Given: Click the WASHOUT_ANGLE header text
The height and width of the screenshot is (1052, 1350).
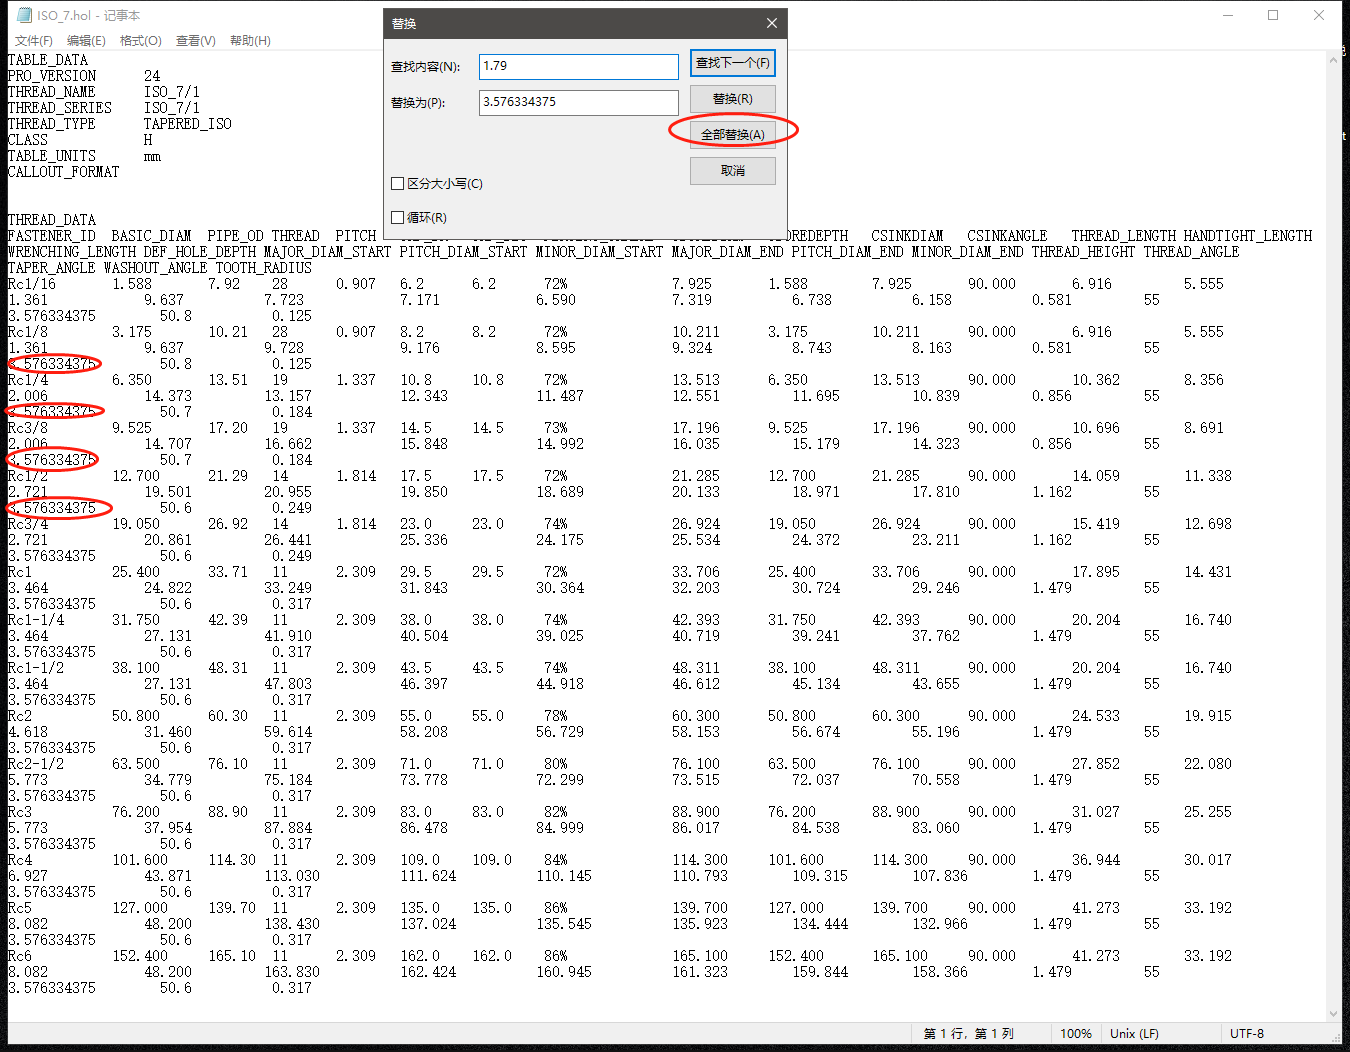Looking at the screenshot, I should click(x=156, y=268).
